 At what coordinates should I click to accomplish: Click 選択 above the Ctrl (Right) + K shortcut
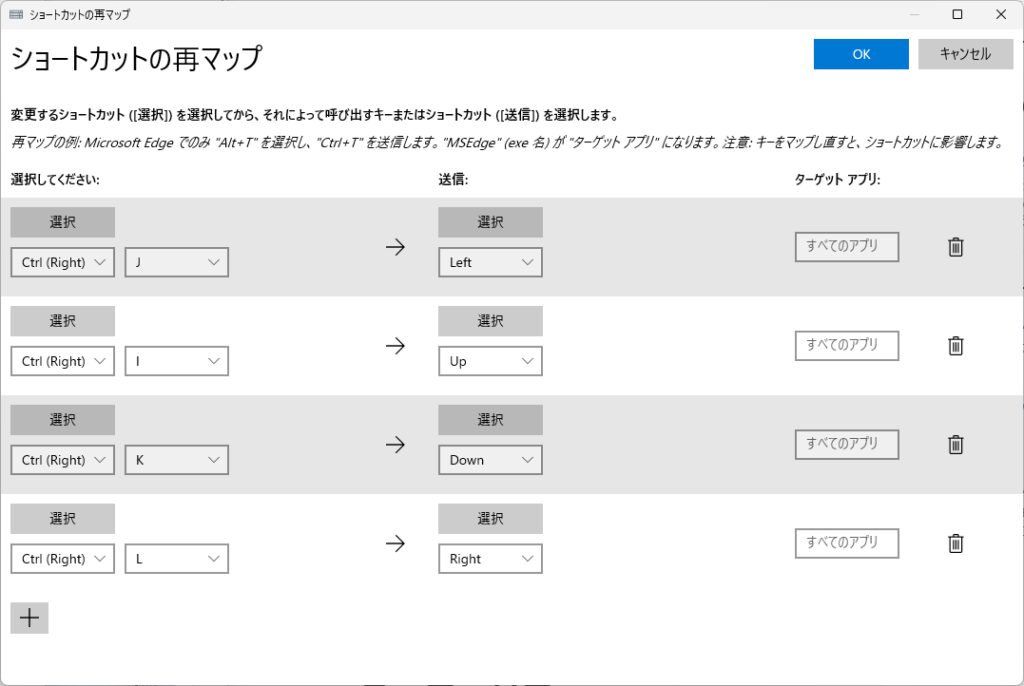(x=63, y=419)
